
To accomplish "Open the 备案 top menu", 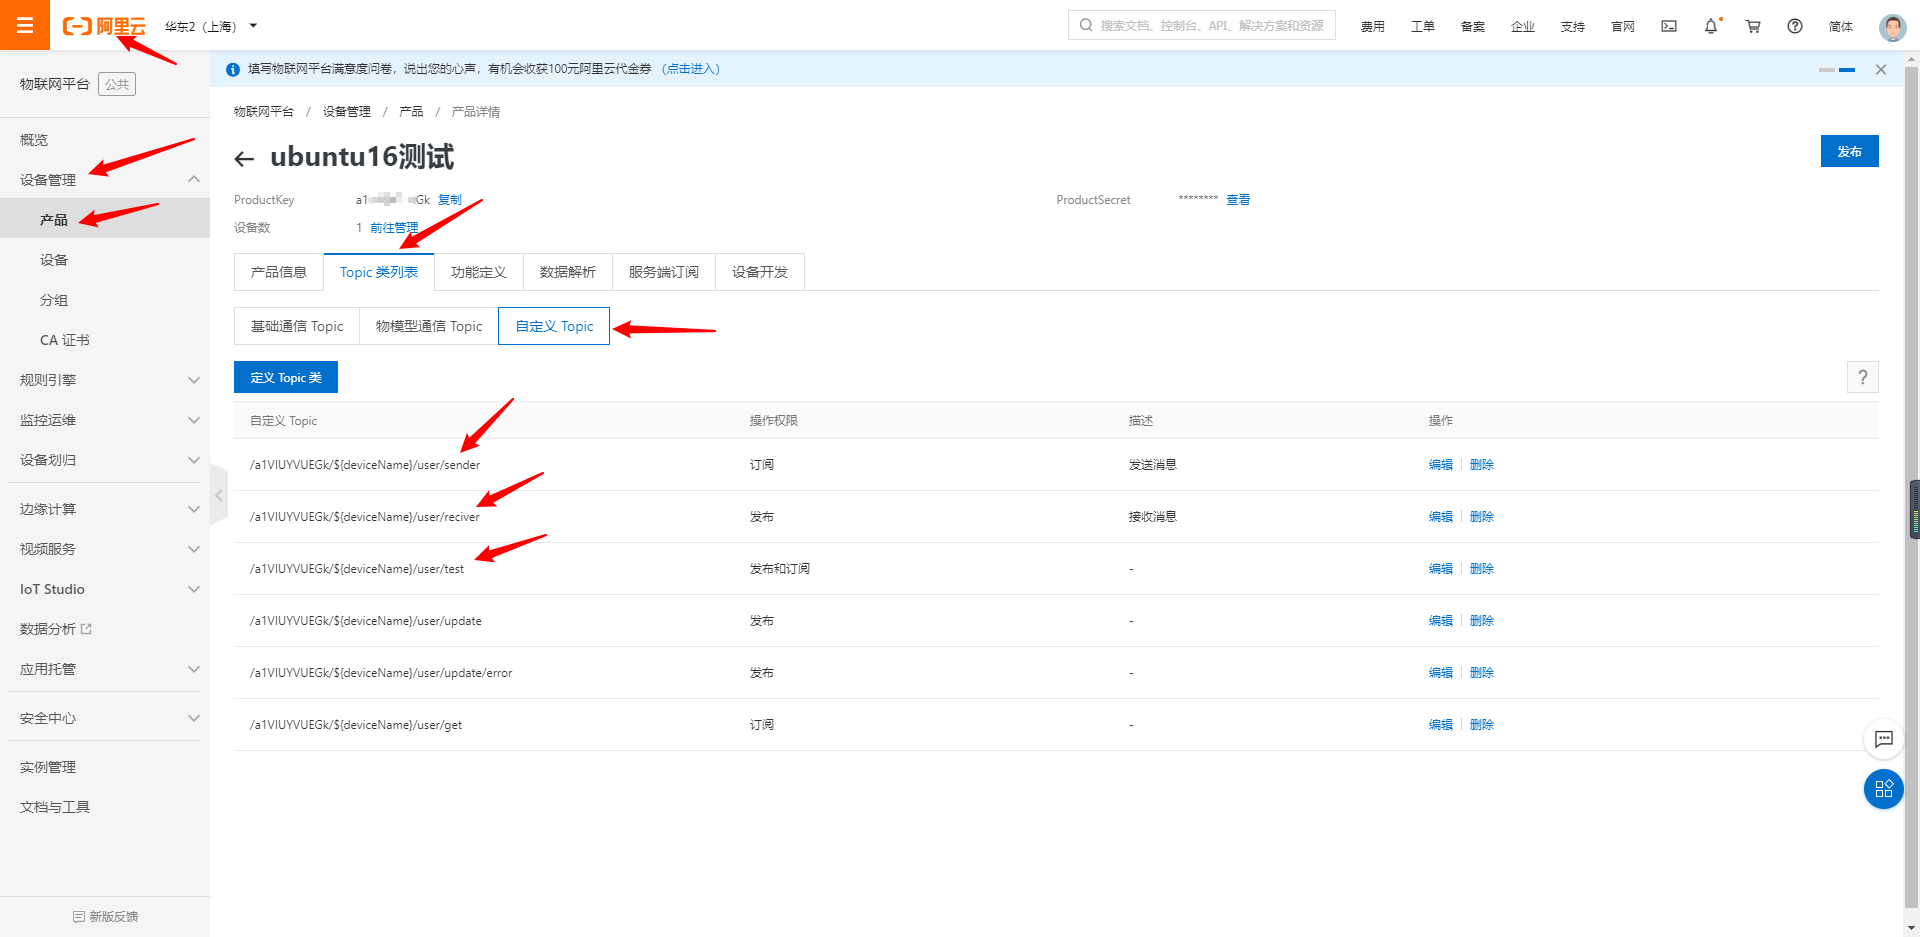I will (1472, 27).
